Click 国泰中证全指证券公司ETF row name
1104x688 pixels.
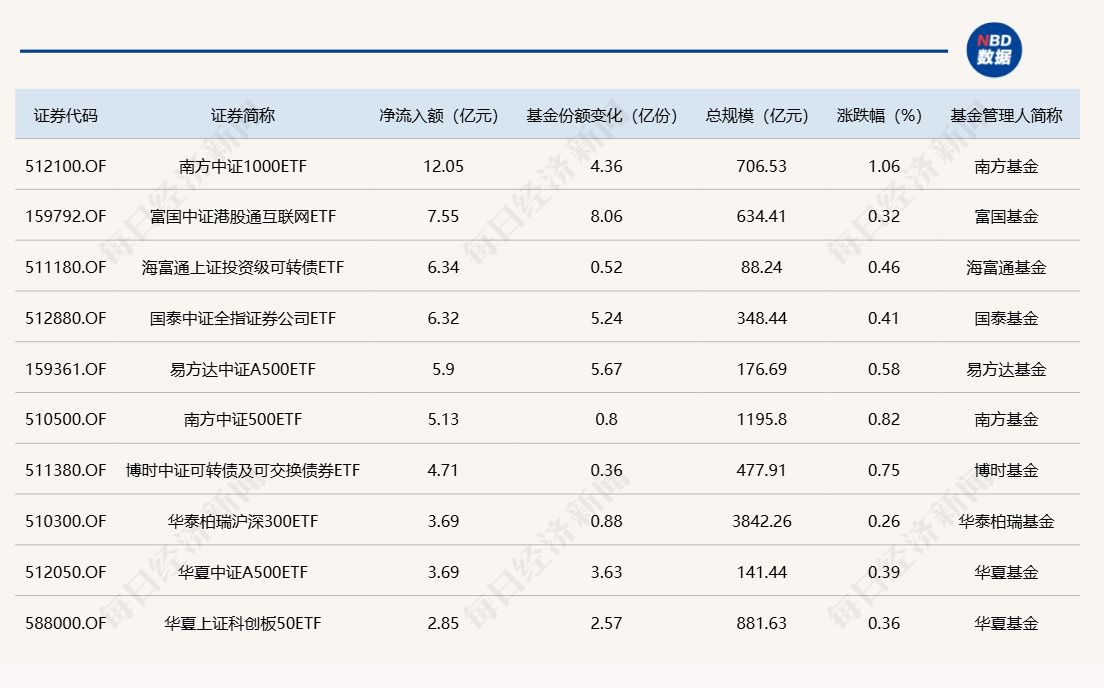click(x=243, y=318)
